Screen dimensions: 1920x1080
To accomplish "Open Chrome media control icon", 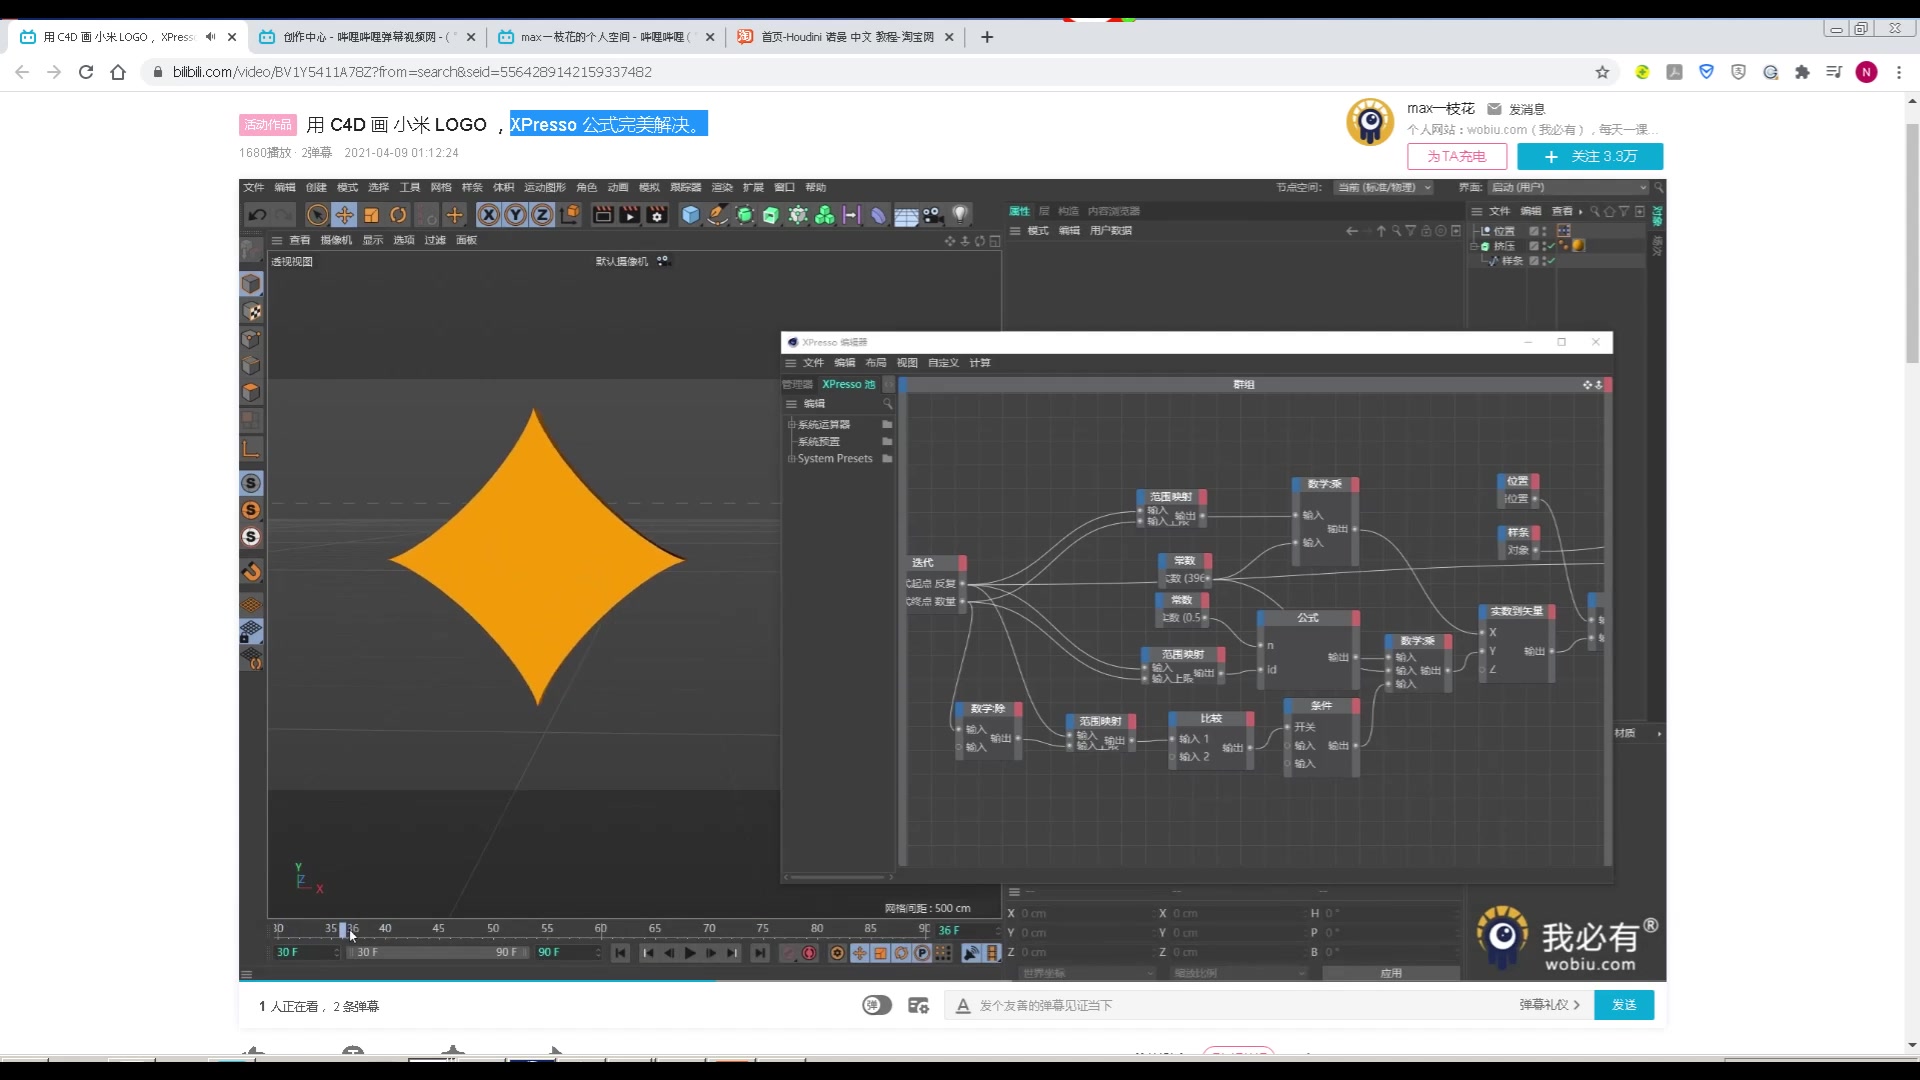I will click(1834, 72).
